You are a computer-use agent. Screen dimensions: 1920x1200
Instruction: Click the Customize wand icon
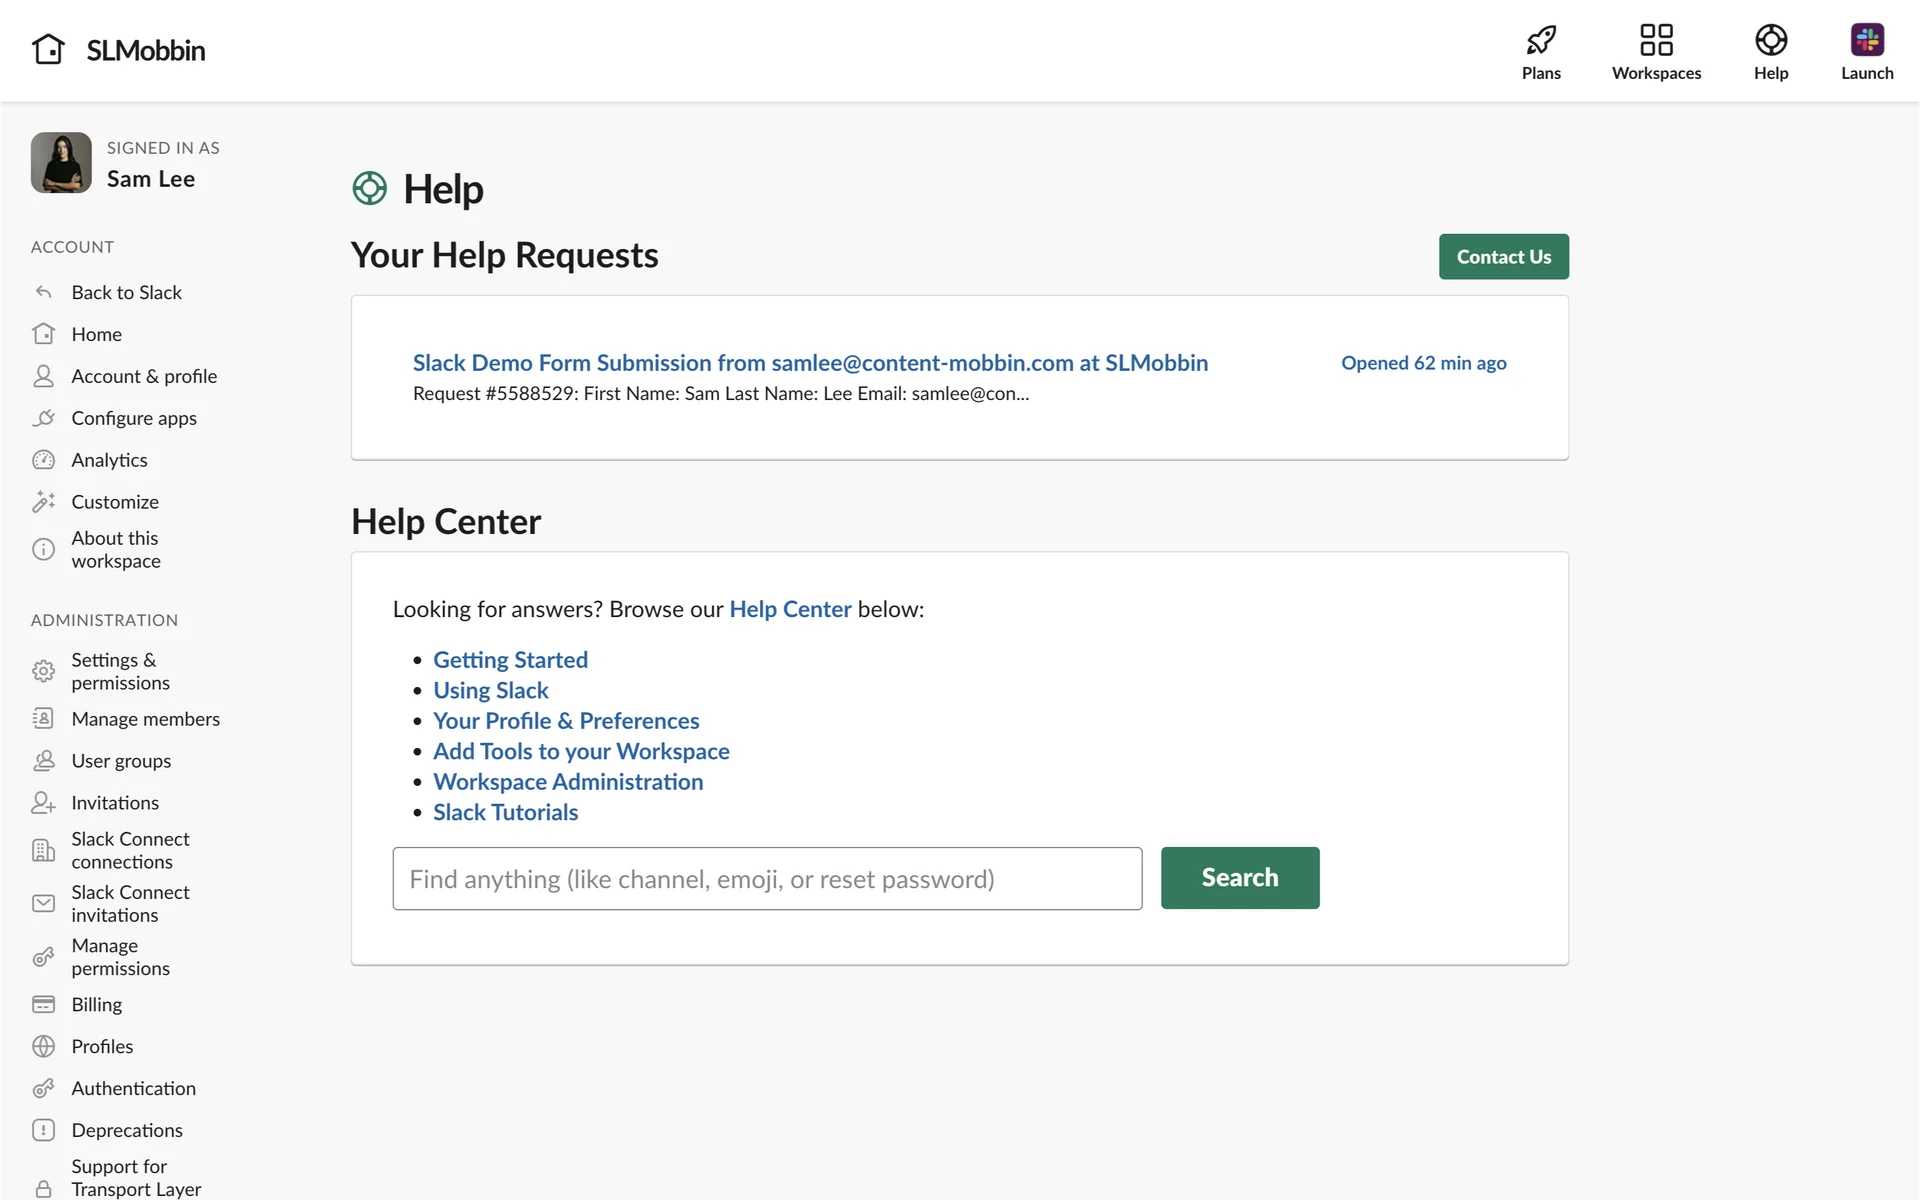(x=43, y=502)
